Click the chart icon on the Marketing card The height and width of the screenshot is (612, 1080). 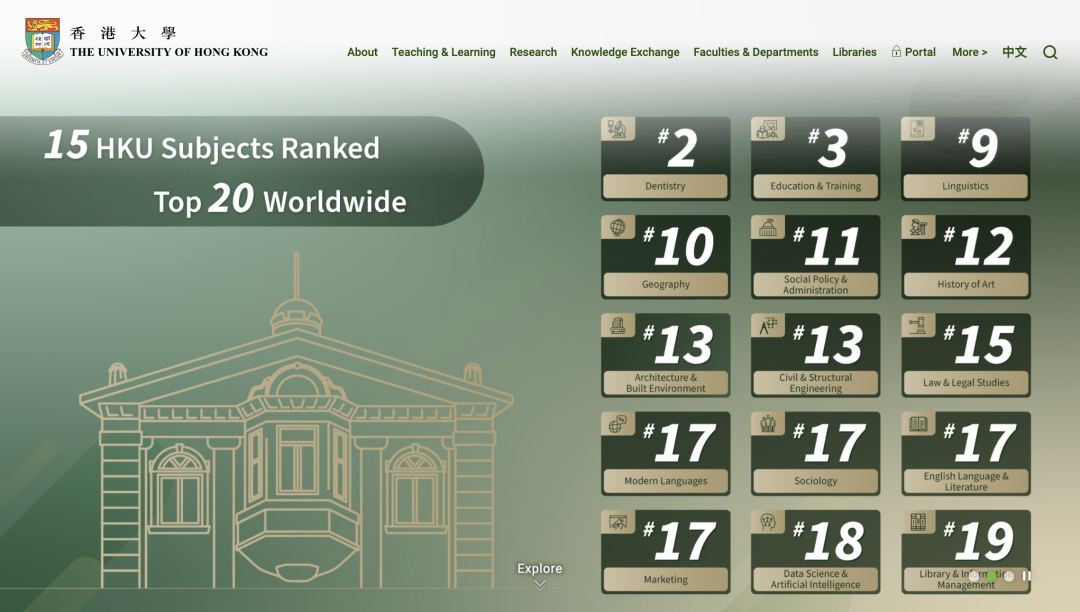click(x=618, y=523)
